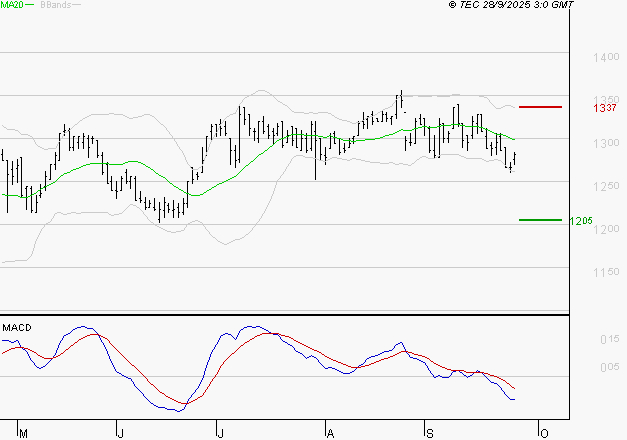The image size is (627, 440).
Task: Click the green 1205 support value
Action: click(x=581, y=221)
